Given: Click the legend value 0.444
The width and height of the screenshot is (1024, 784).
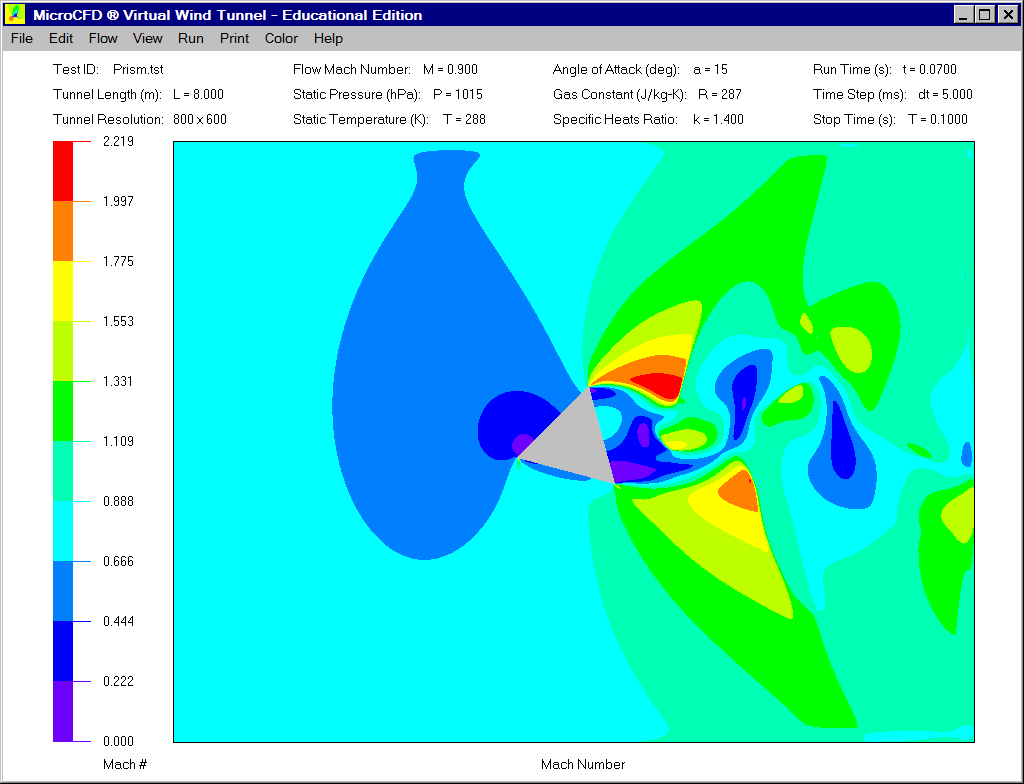Looking at the screenshot, I should point(118,621).
